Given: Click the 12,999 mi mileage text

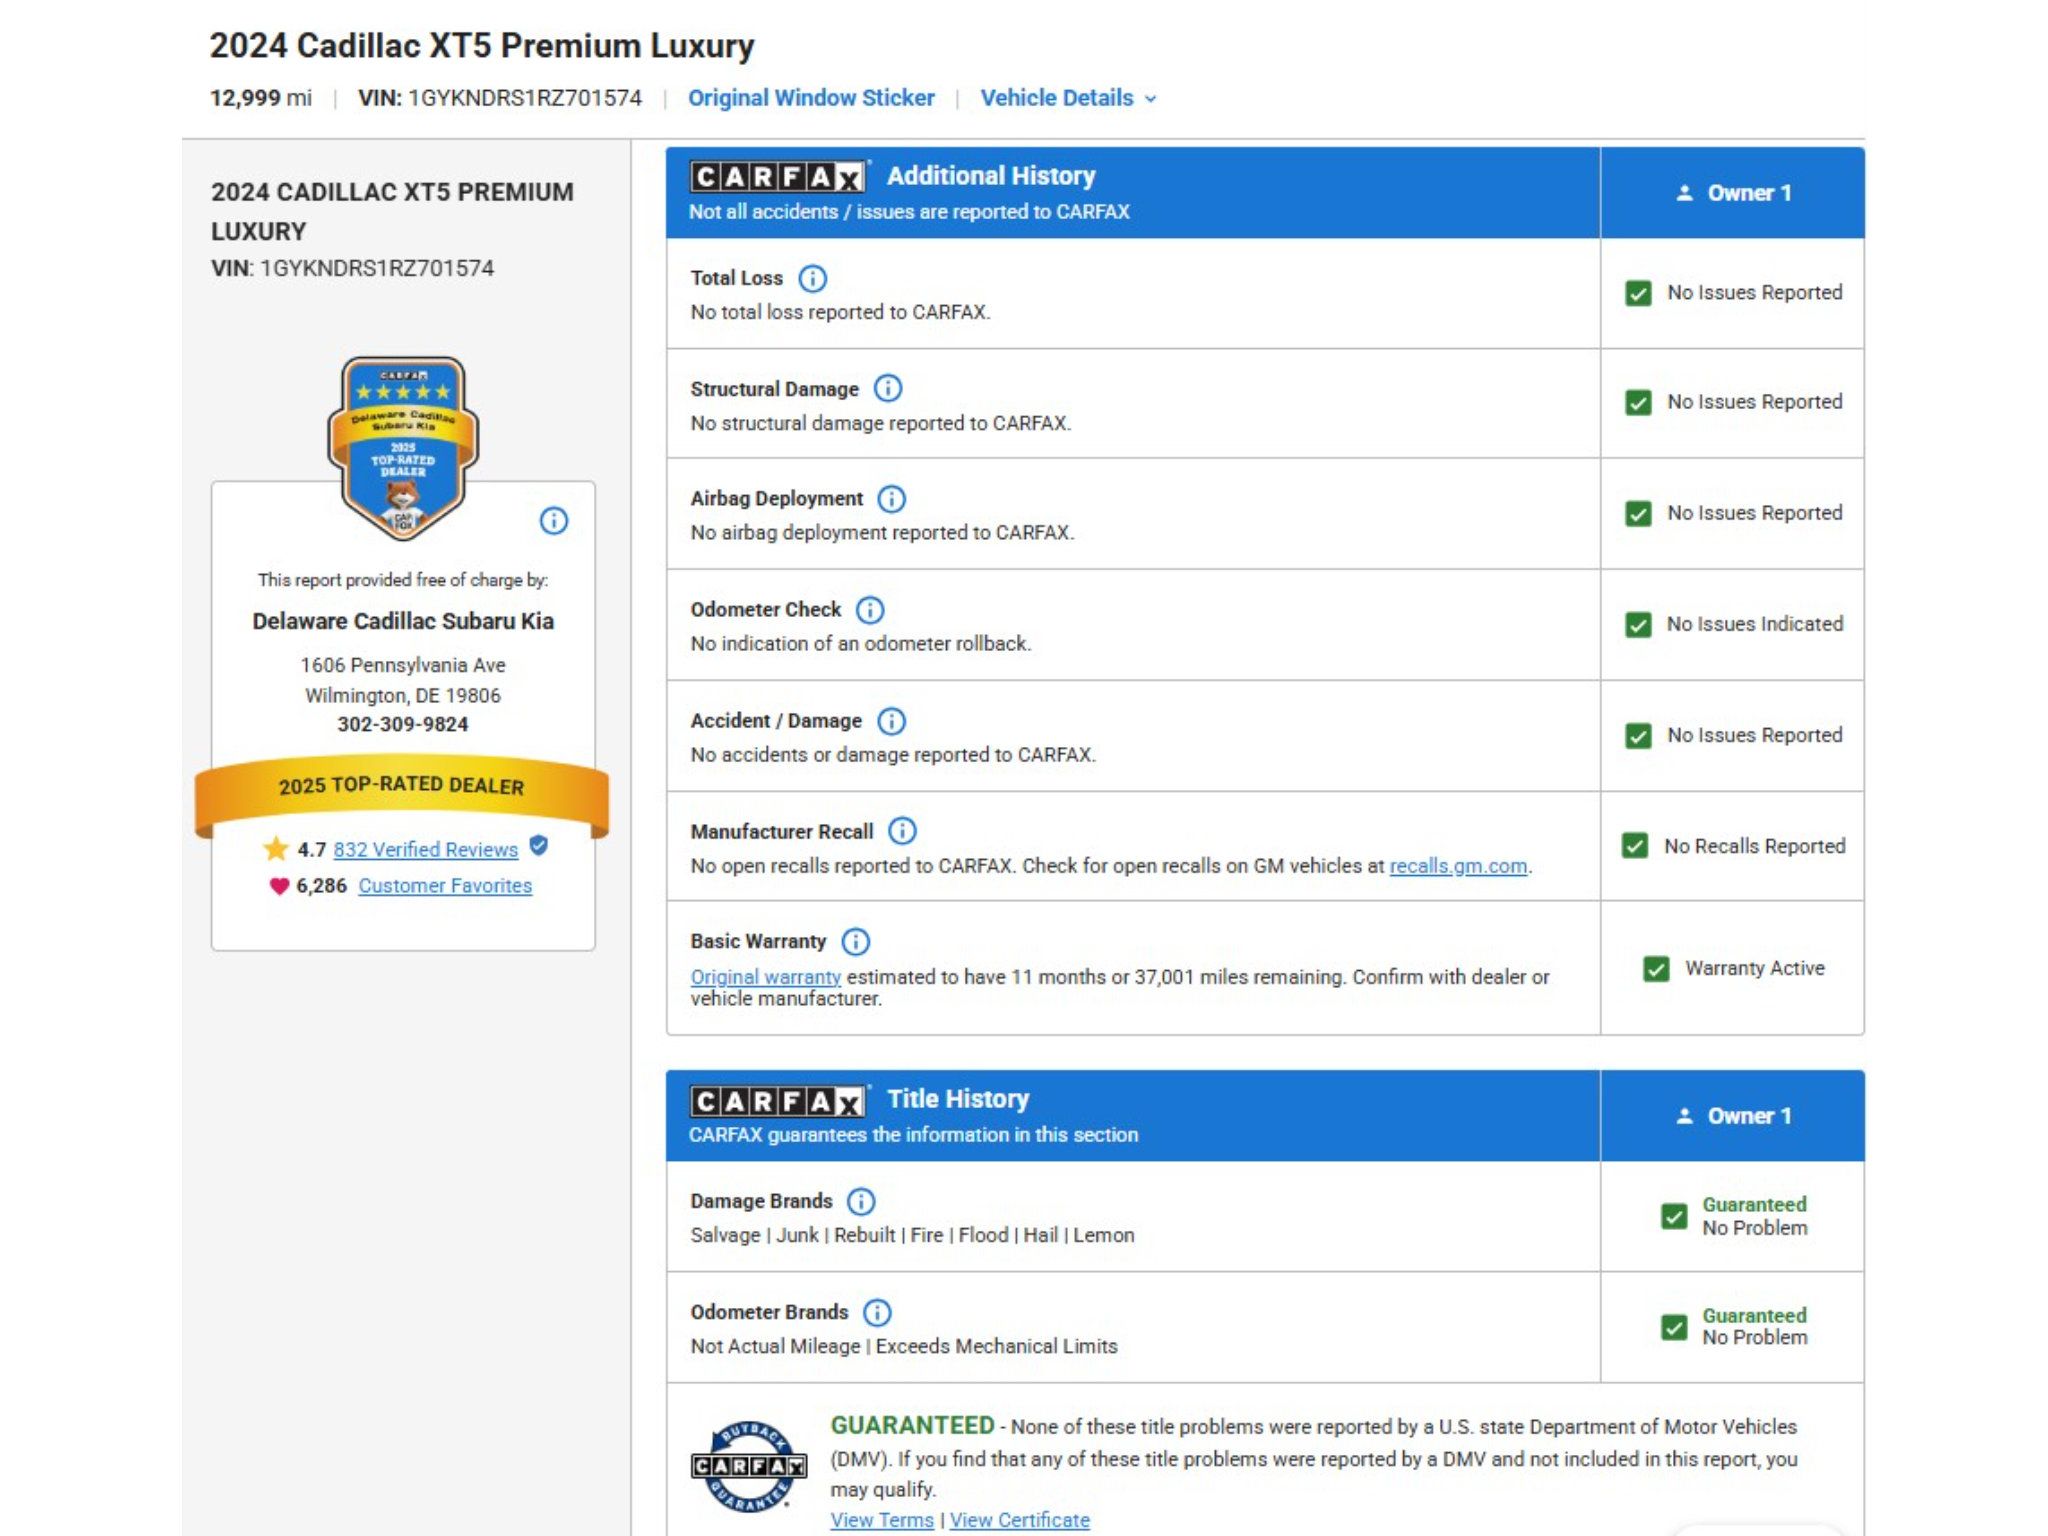Looking at the screenshot, I should click(x=261, y=98).
